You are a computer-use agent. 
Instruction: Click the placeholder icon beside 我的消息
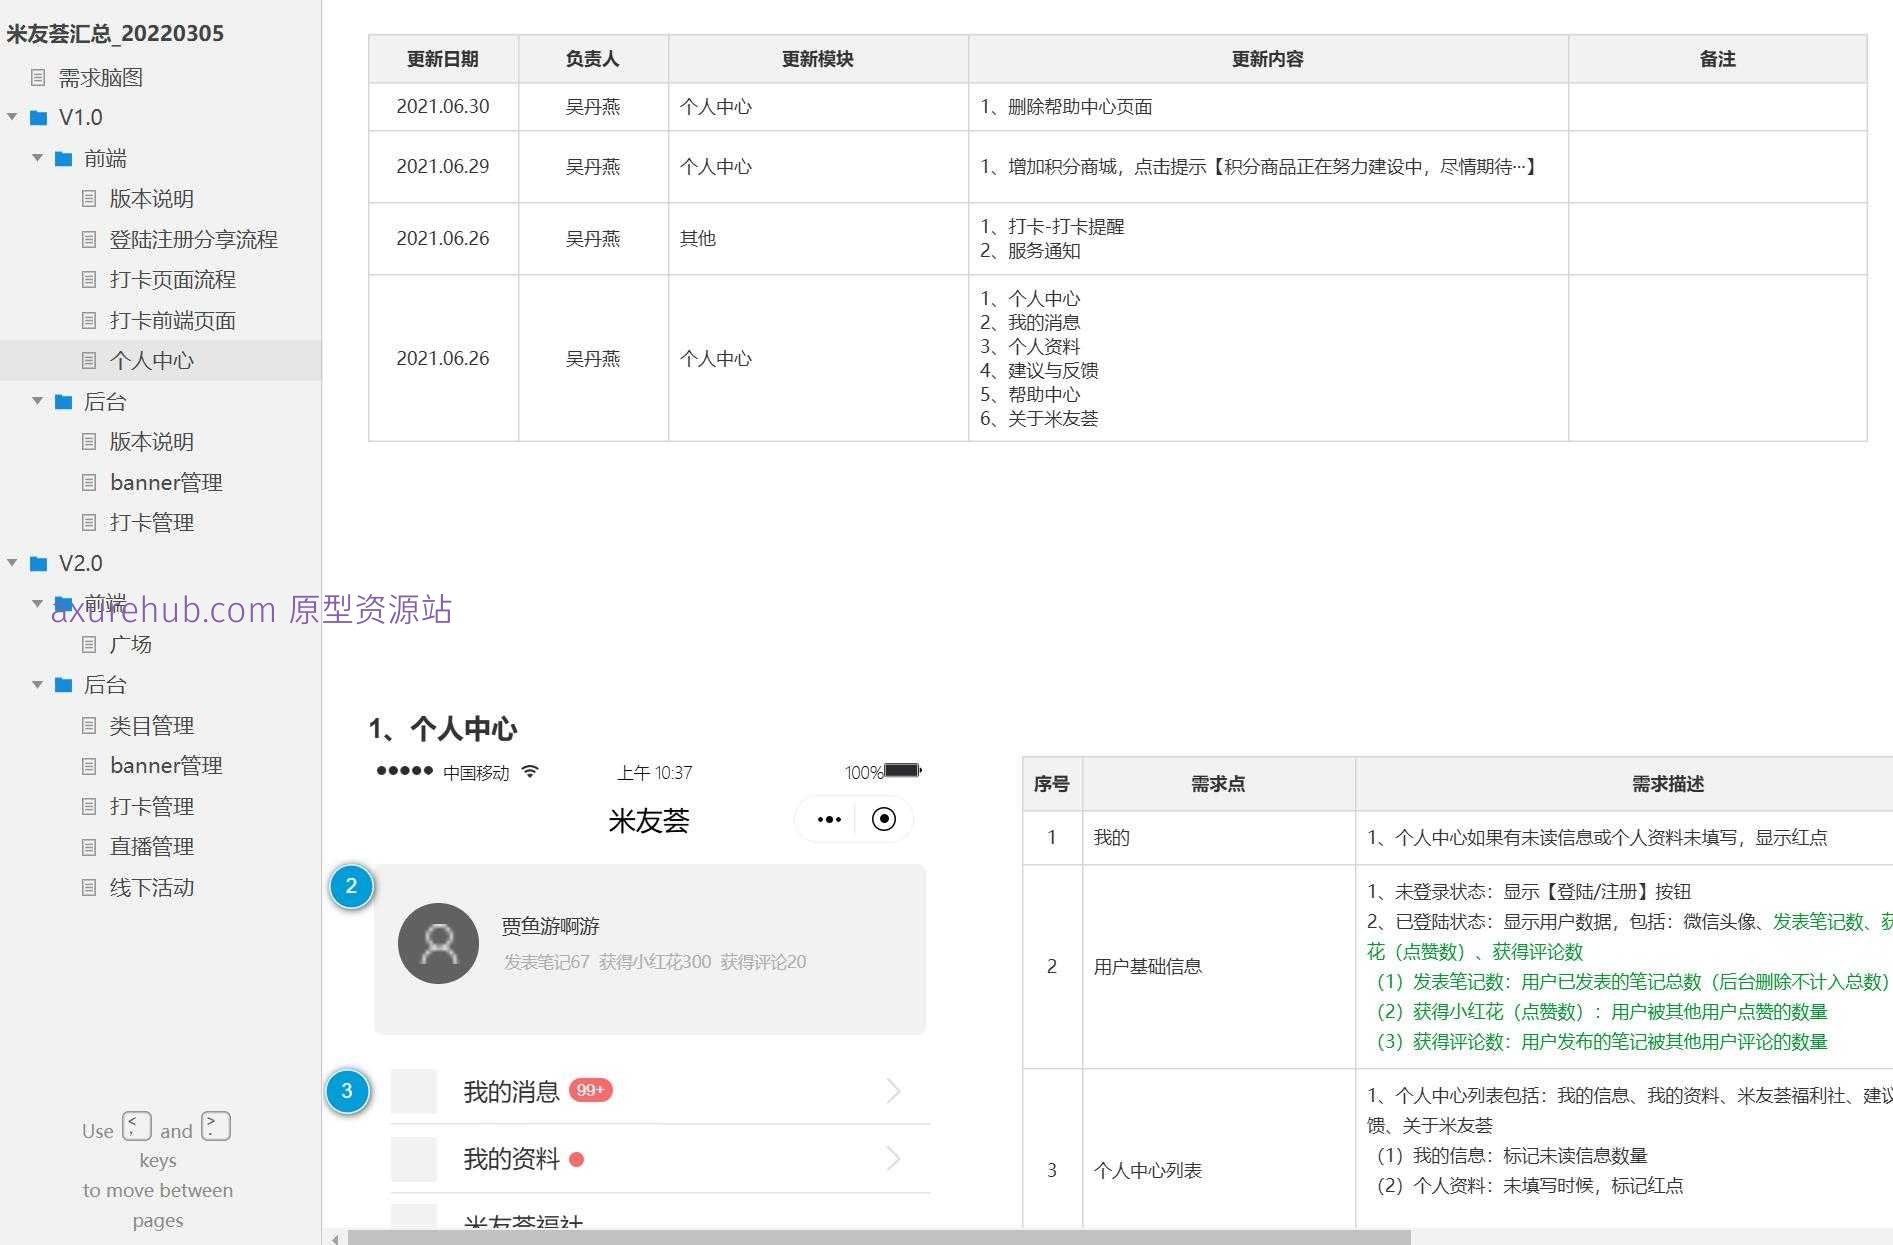tap(414, 1090)
